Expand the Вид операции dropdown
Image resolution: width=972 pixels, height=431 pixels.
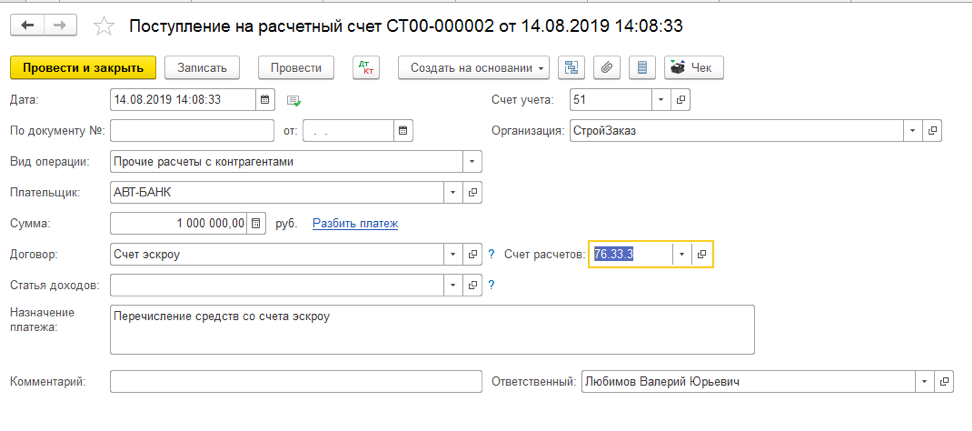(x=472, y=161)
